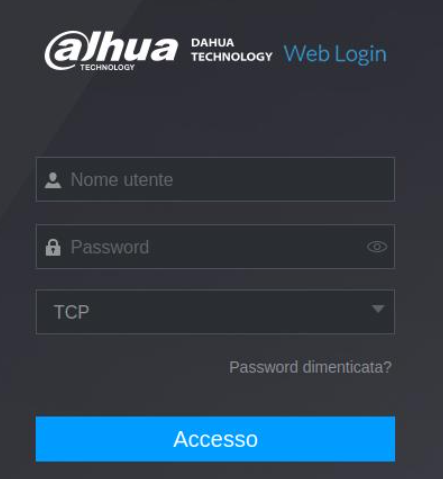This screenshot has width=443, height=479.
Task: Select the TCP text in protocol selector
Action: (72, 312)
